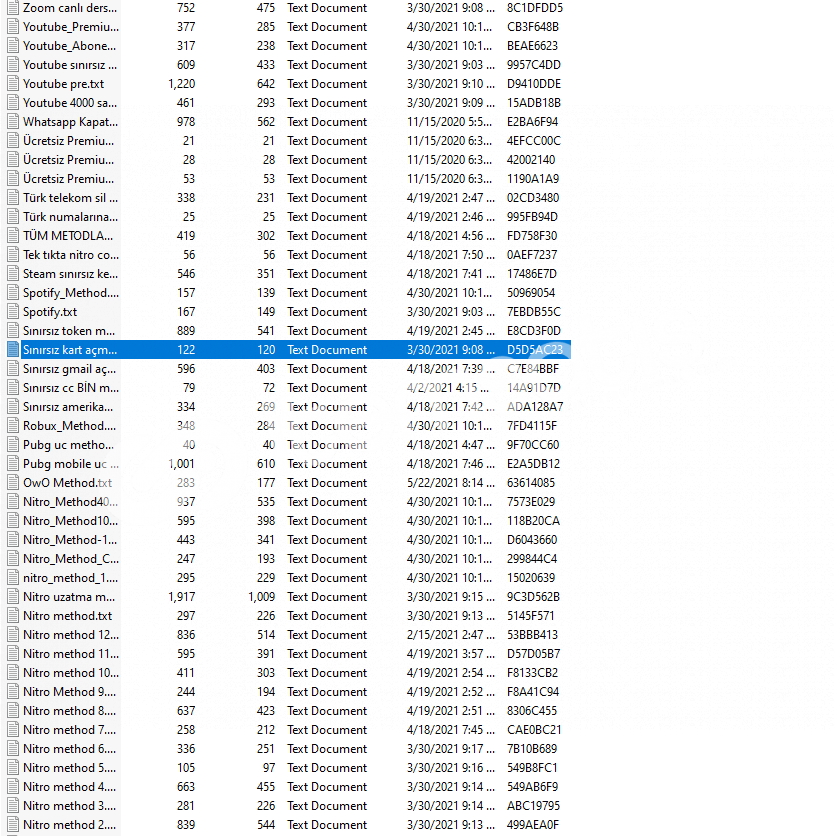Click the packed size value 1,009

tap(261, 597)
